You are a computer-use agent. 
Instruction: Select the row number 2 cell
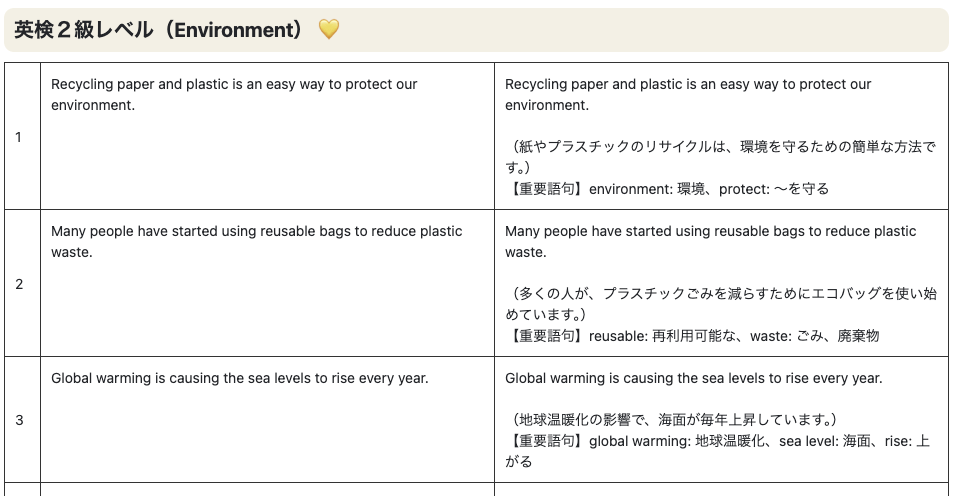point(19,284)
